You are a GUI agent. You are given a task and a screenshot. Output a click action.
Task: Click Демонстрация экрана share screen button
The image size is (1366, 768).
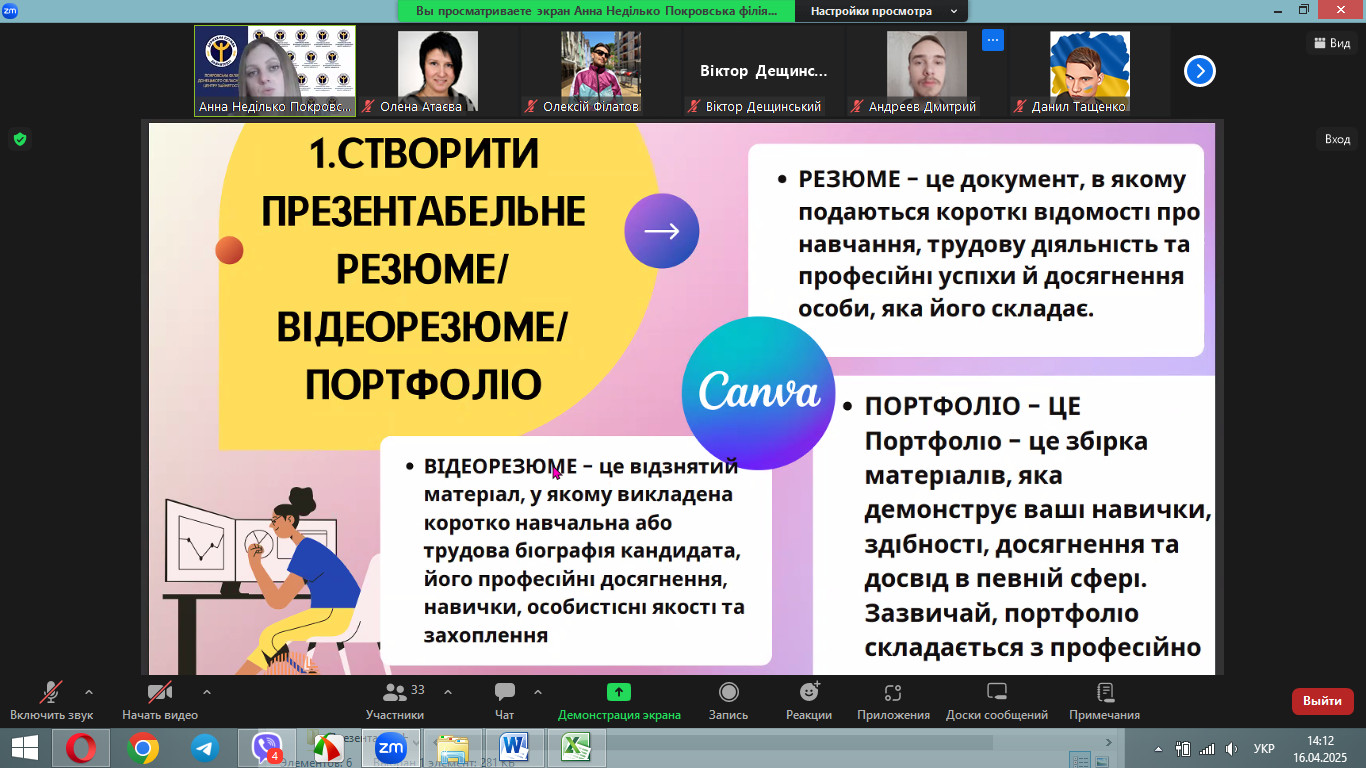click(619, 700)
